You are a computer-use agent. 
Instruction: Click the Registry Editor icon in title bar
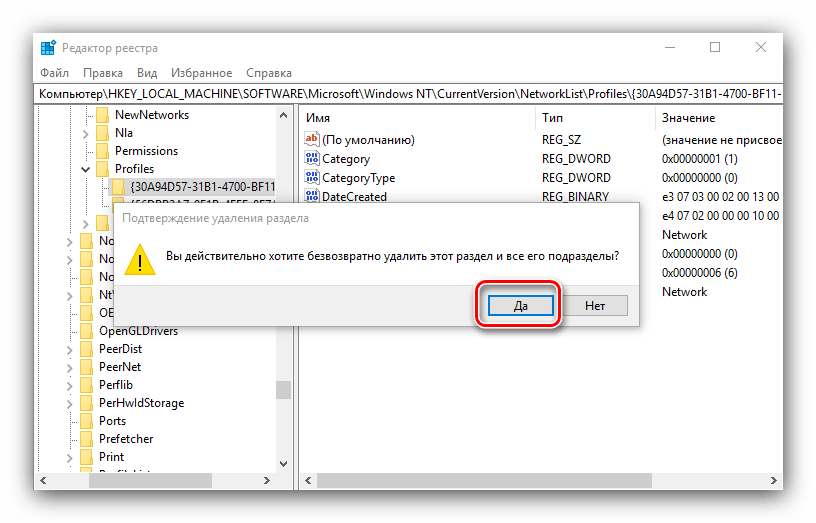[x=48, y=48]
